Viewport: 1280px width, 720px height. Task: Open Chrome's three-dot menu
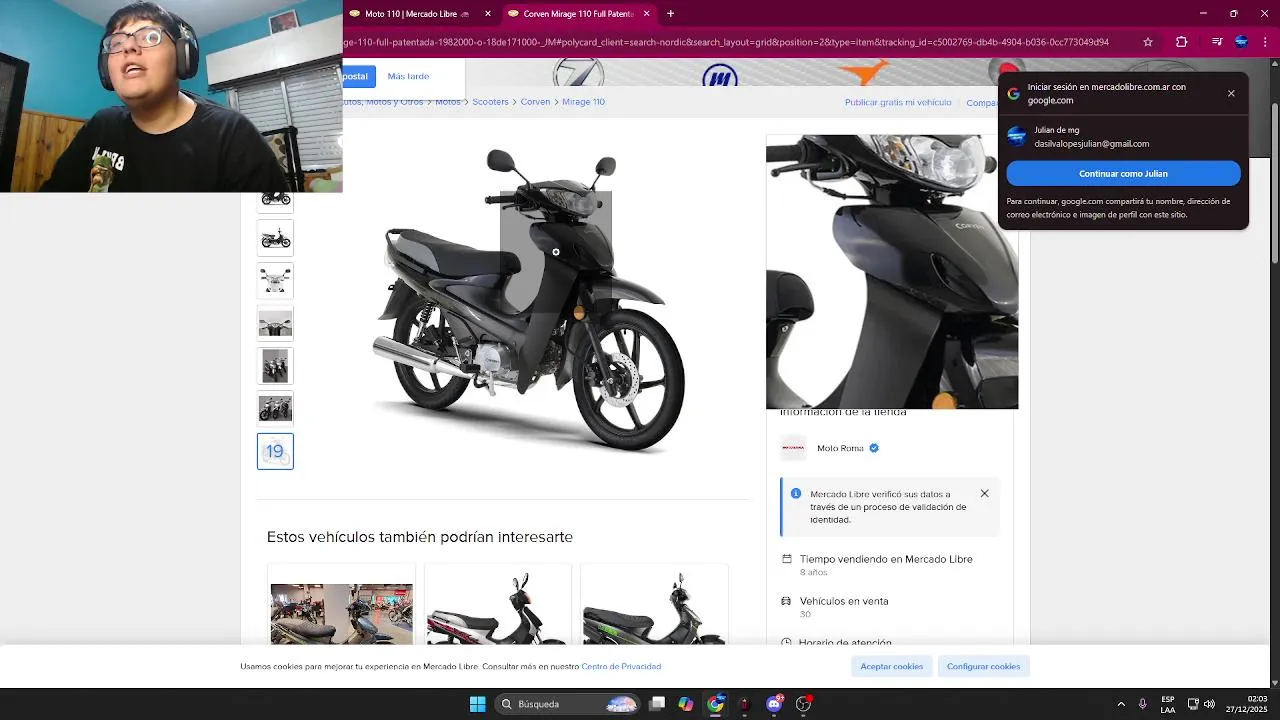coord(1266,42)
